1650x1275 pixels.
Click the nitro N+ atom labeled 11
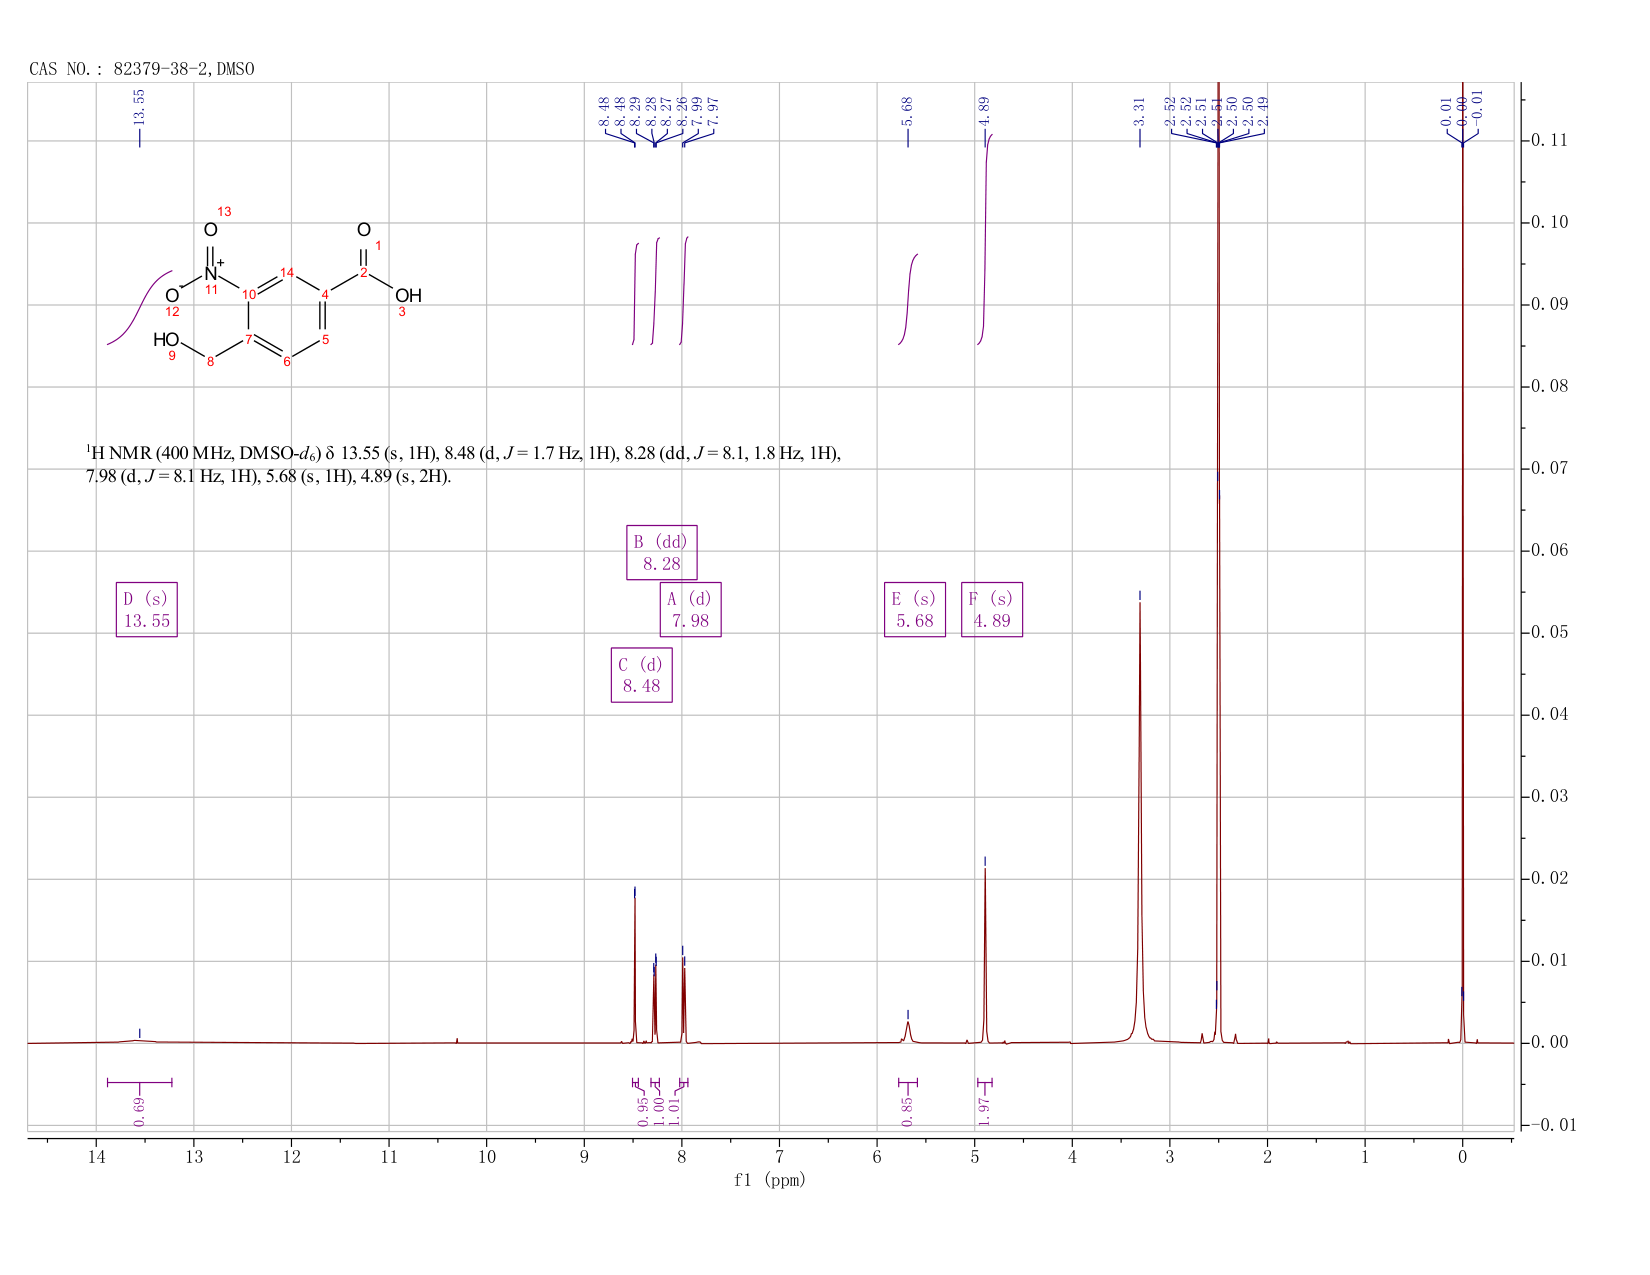pos(212,273)
